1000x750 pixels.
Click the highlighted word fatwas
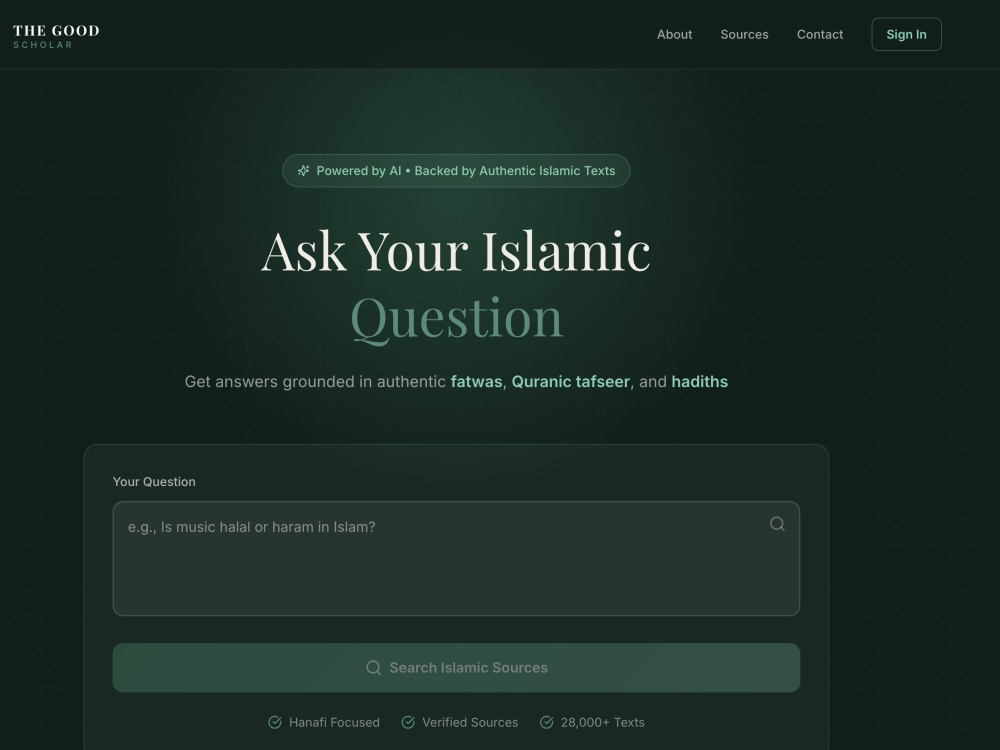coord(476,381)
